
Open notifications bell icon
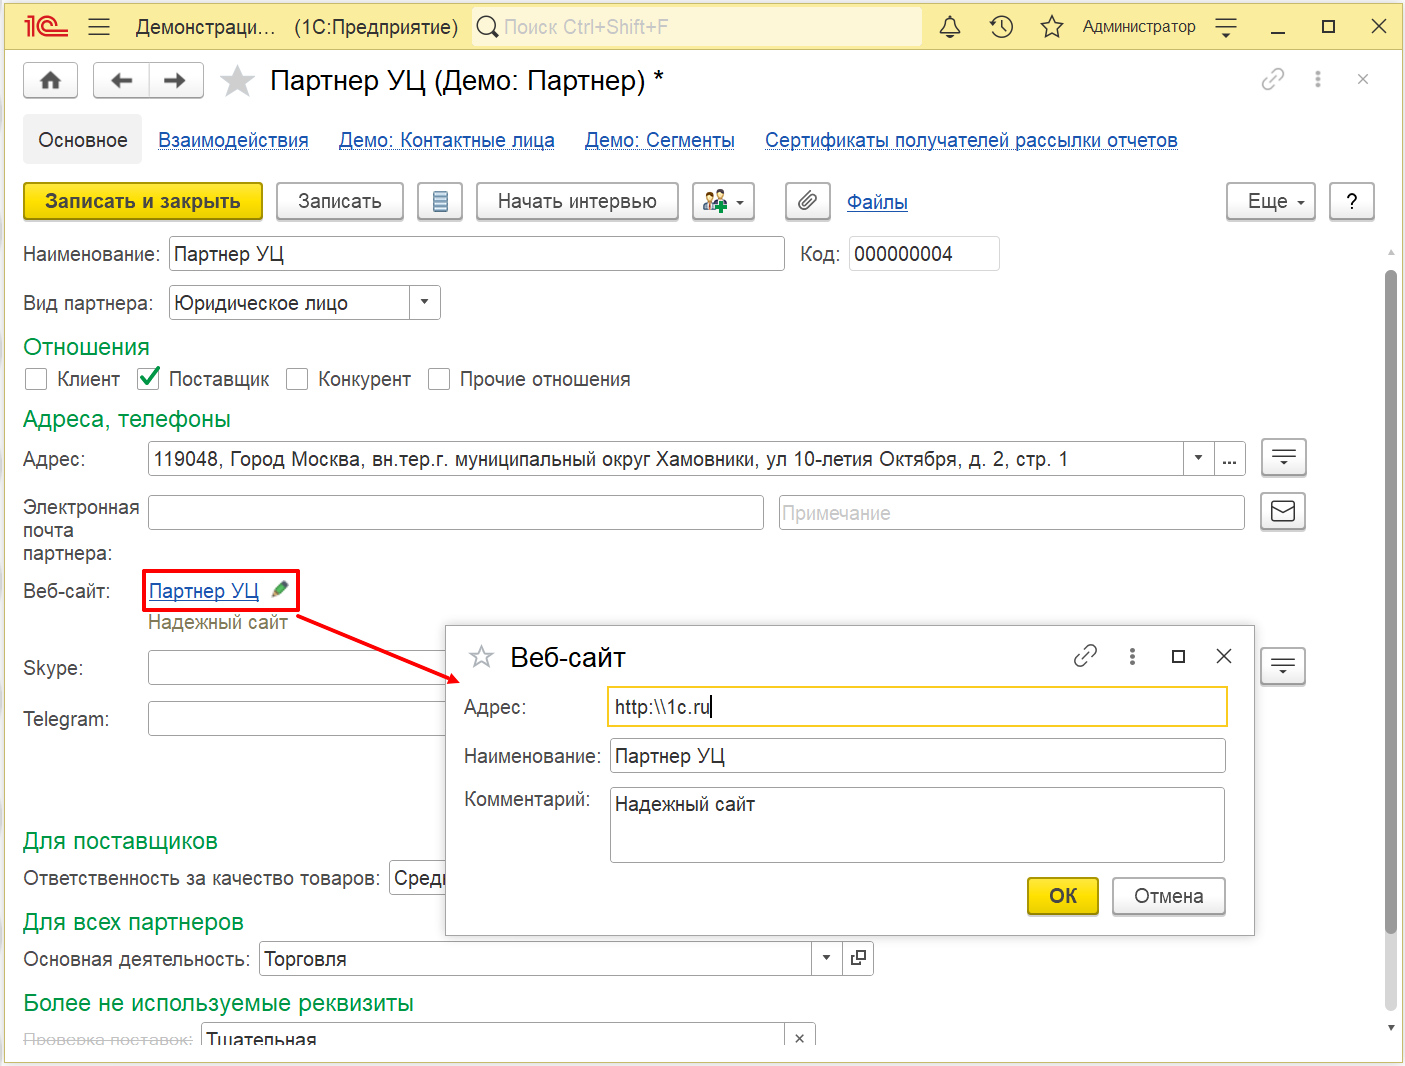click(950, 27)
